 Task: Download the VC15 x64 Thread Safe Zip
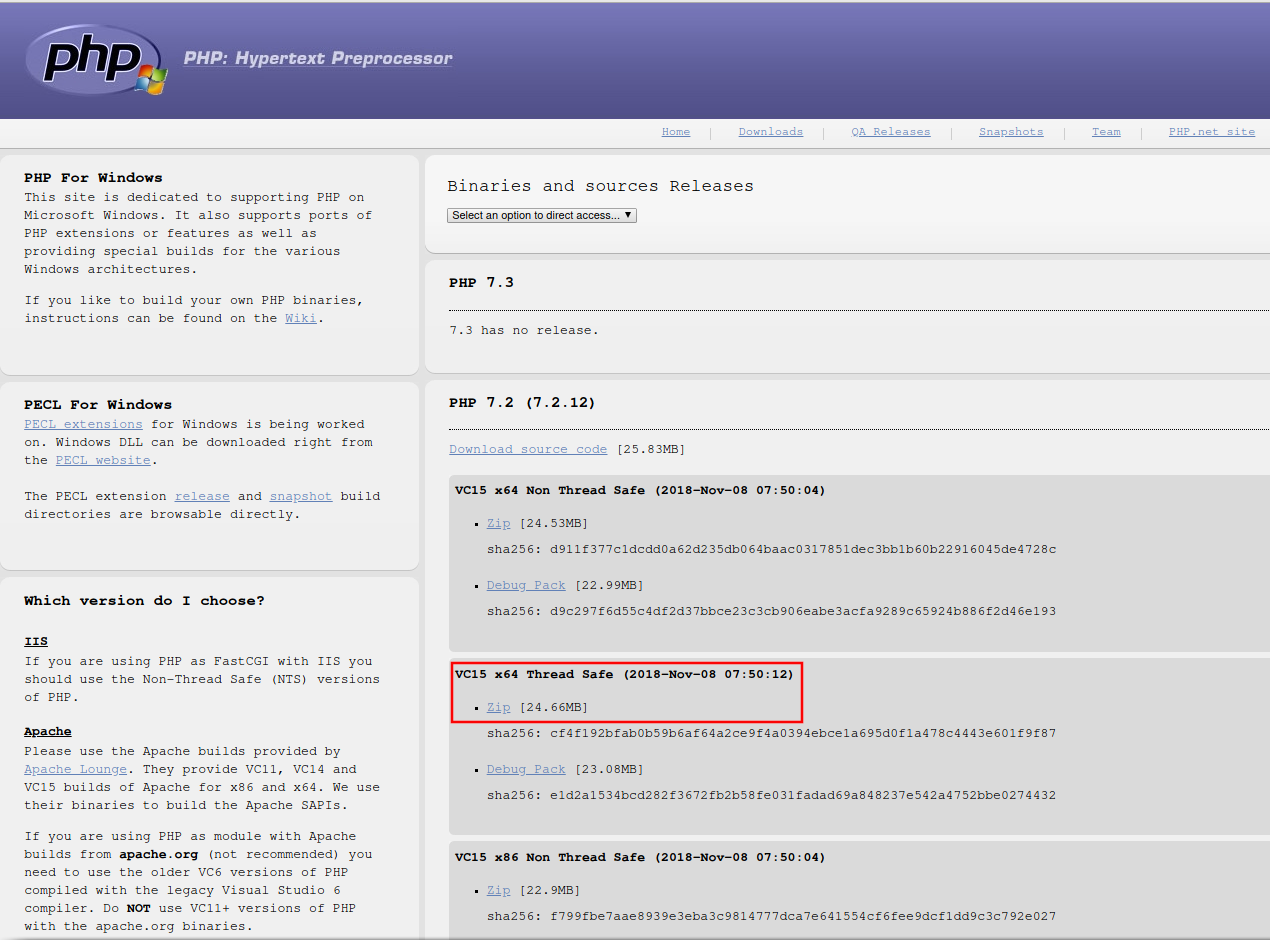point(498,707)
